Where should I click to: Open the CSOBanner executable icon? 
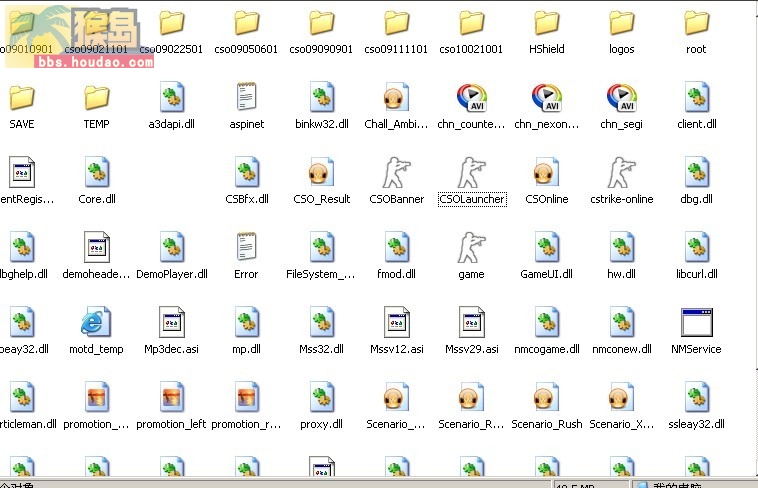(x=396, y=173)
